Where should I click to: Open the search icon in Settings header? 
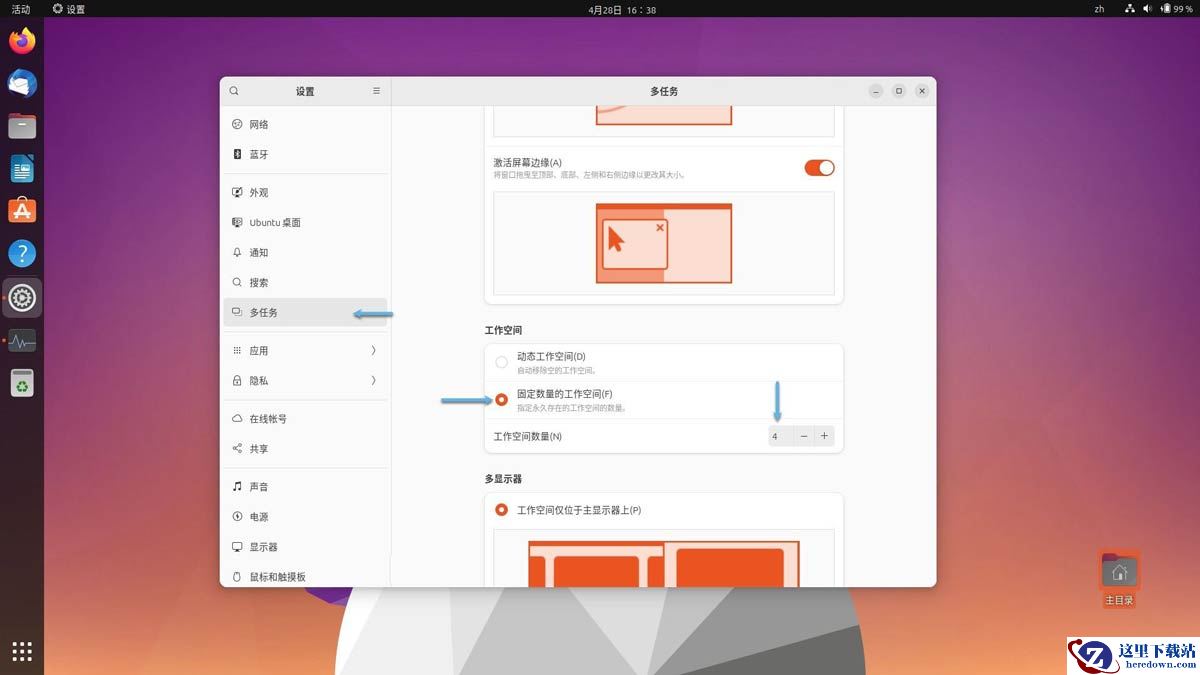click(x=234, y=91)
